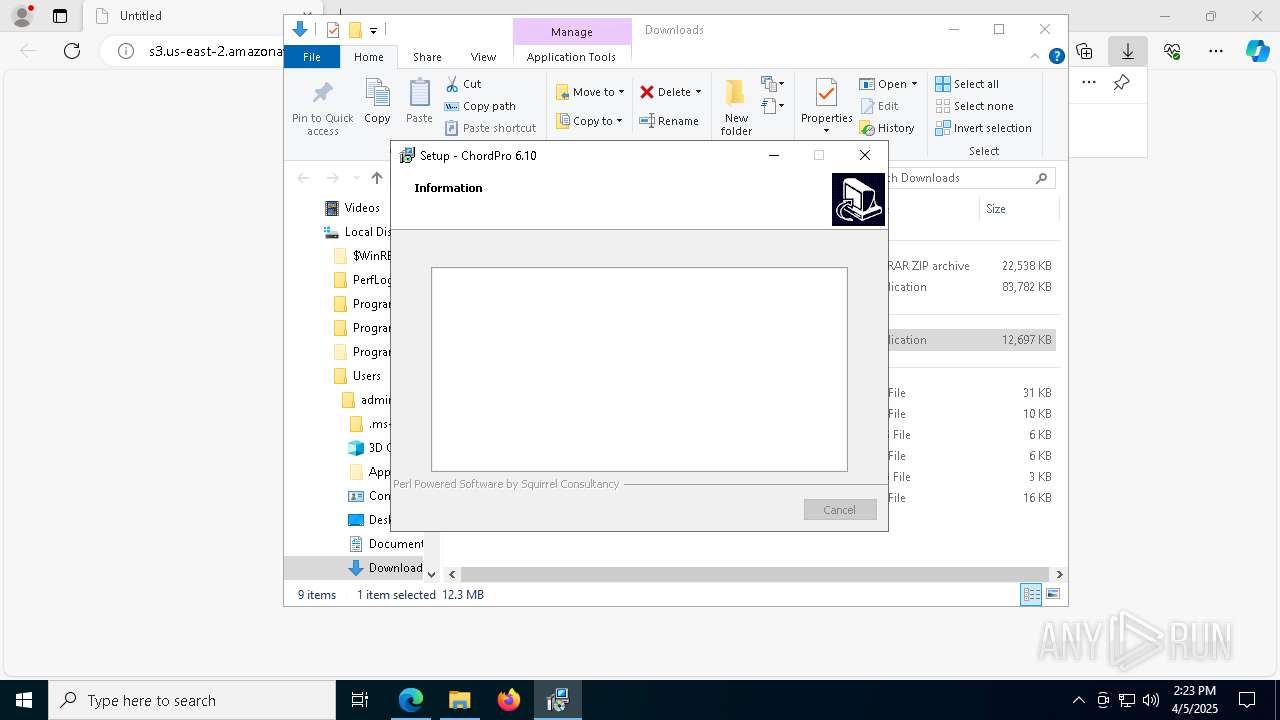Image resolution: width=1280 pixels, height=720 pixels.
Task: Click the taskbar search box
Action: point(192,700)
